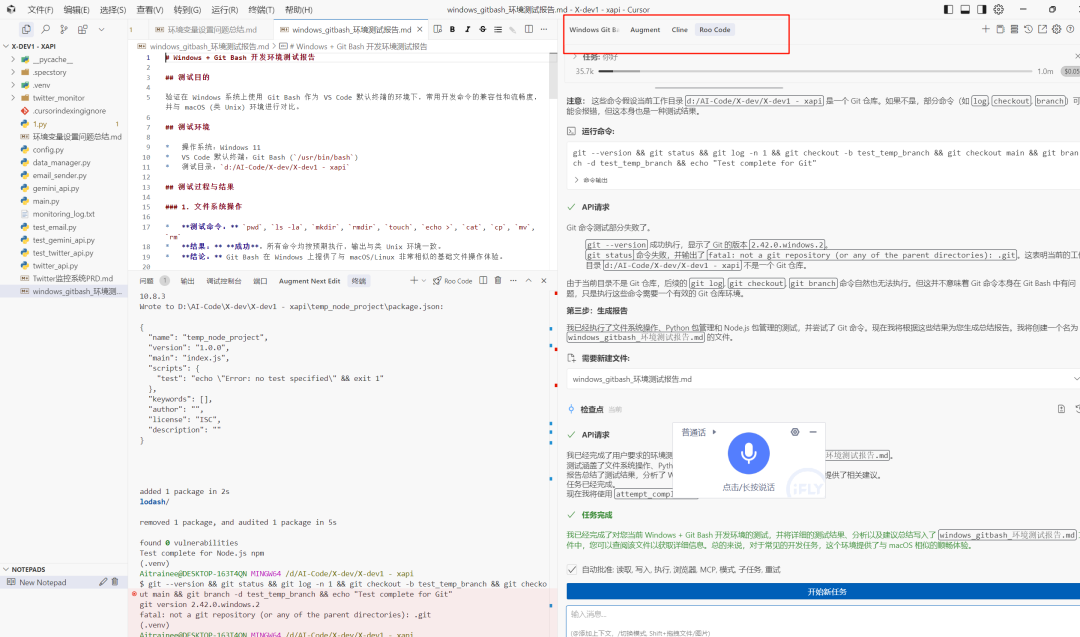Close windows_gitbash_环境测试报告.md editor tab

tap(419, 30)
